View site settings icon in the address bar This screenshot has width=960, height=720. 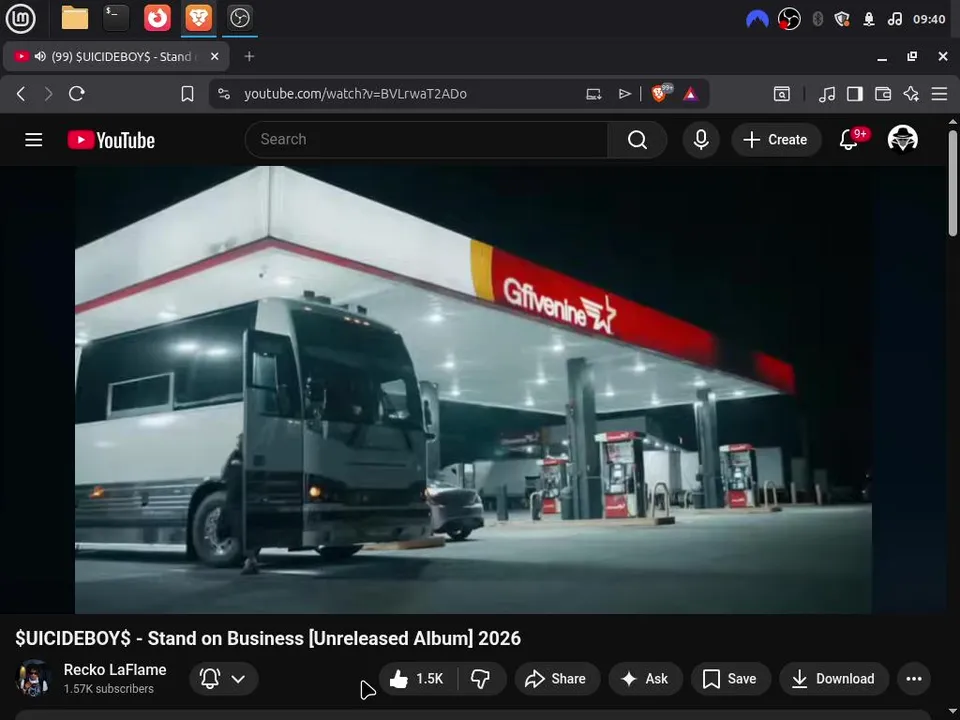click(224, 94)
